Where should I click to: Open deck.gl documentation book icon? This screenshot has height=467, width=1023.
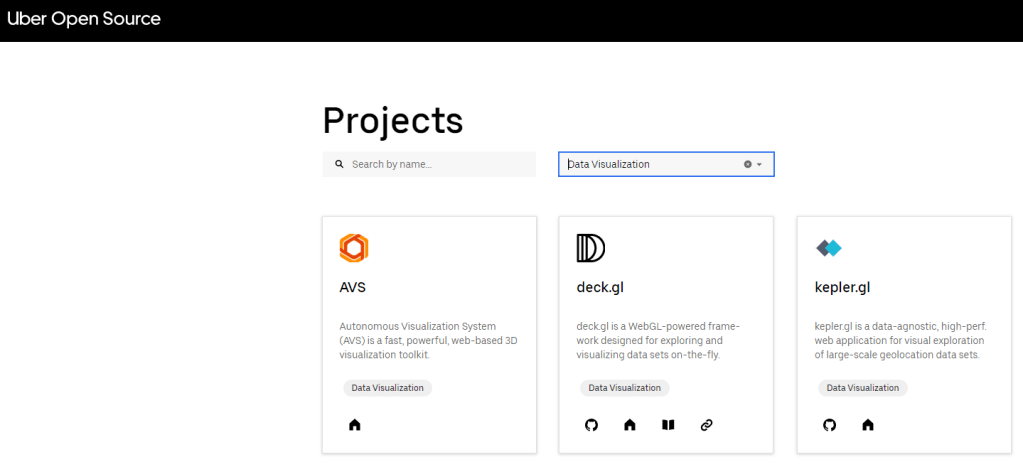[x=668, y=425]
